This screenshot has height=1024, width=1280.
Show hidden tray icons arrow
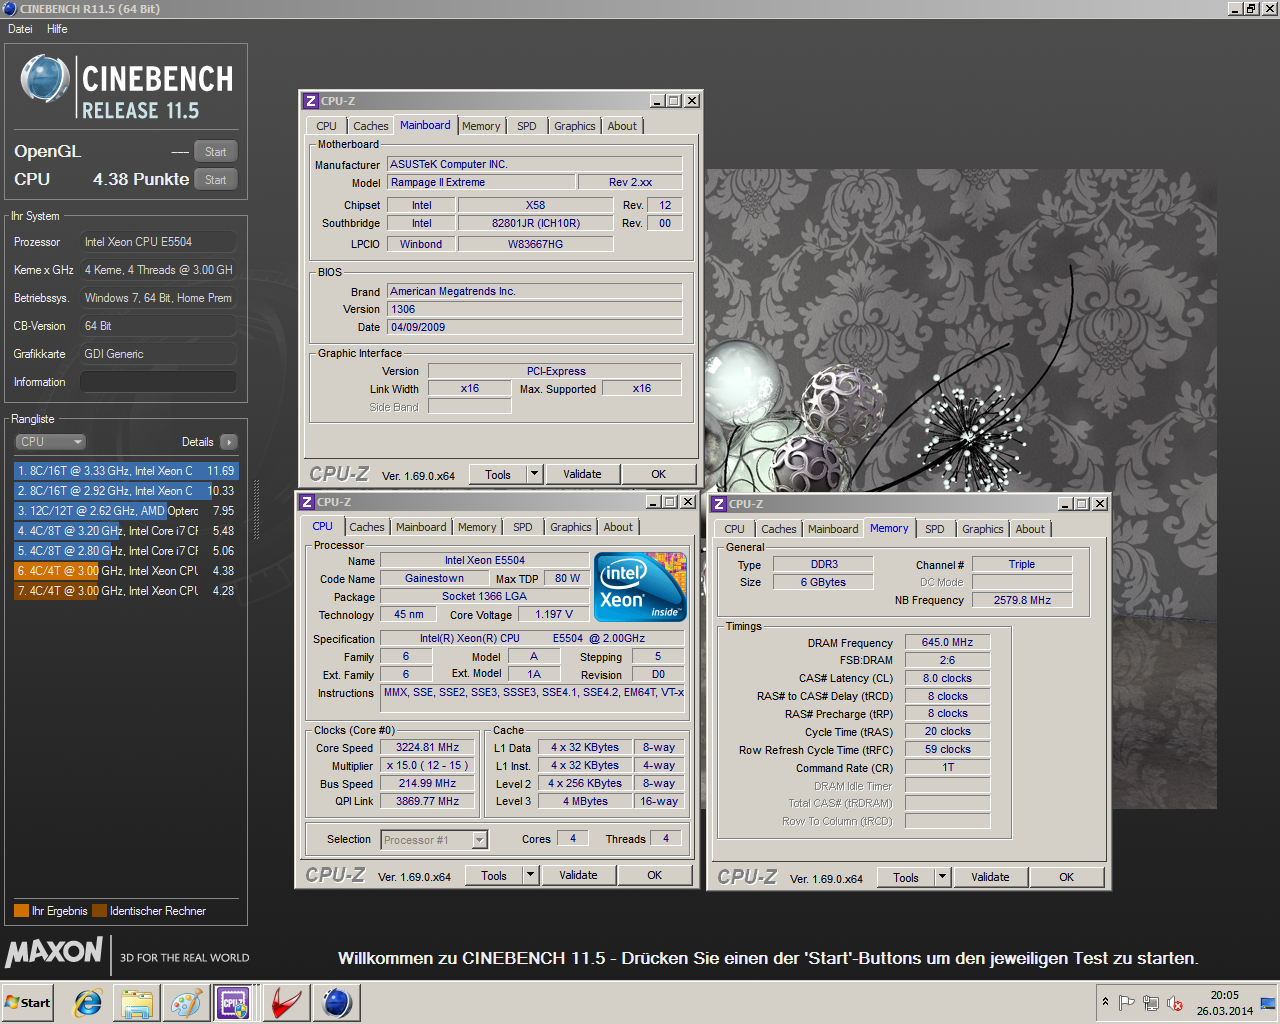click(x=1105, y=1002)
